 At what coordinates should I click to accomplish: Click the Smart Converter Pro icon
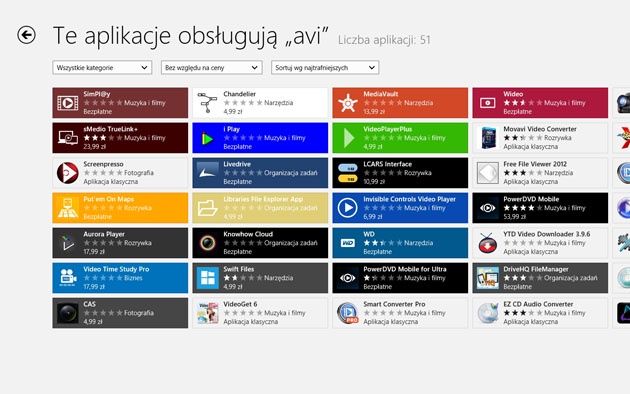pyautogui.click(x=348, y=312)
